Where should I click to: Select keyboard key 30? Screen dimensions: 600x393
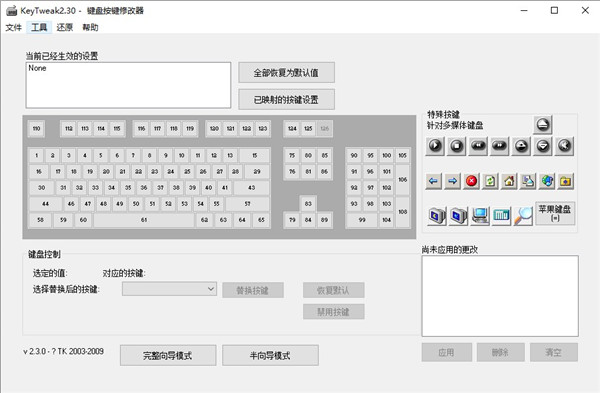[x=41, y=188]
